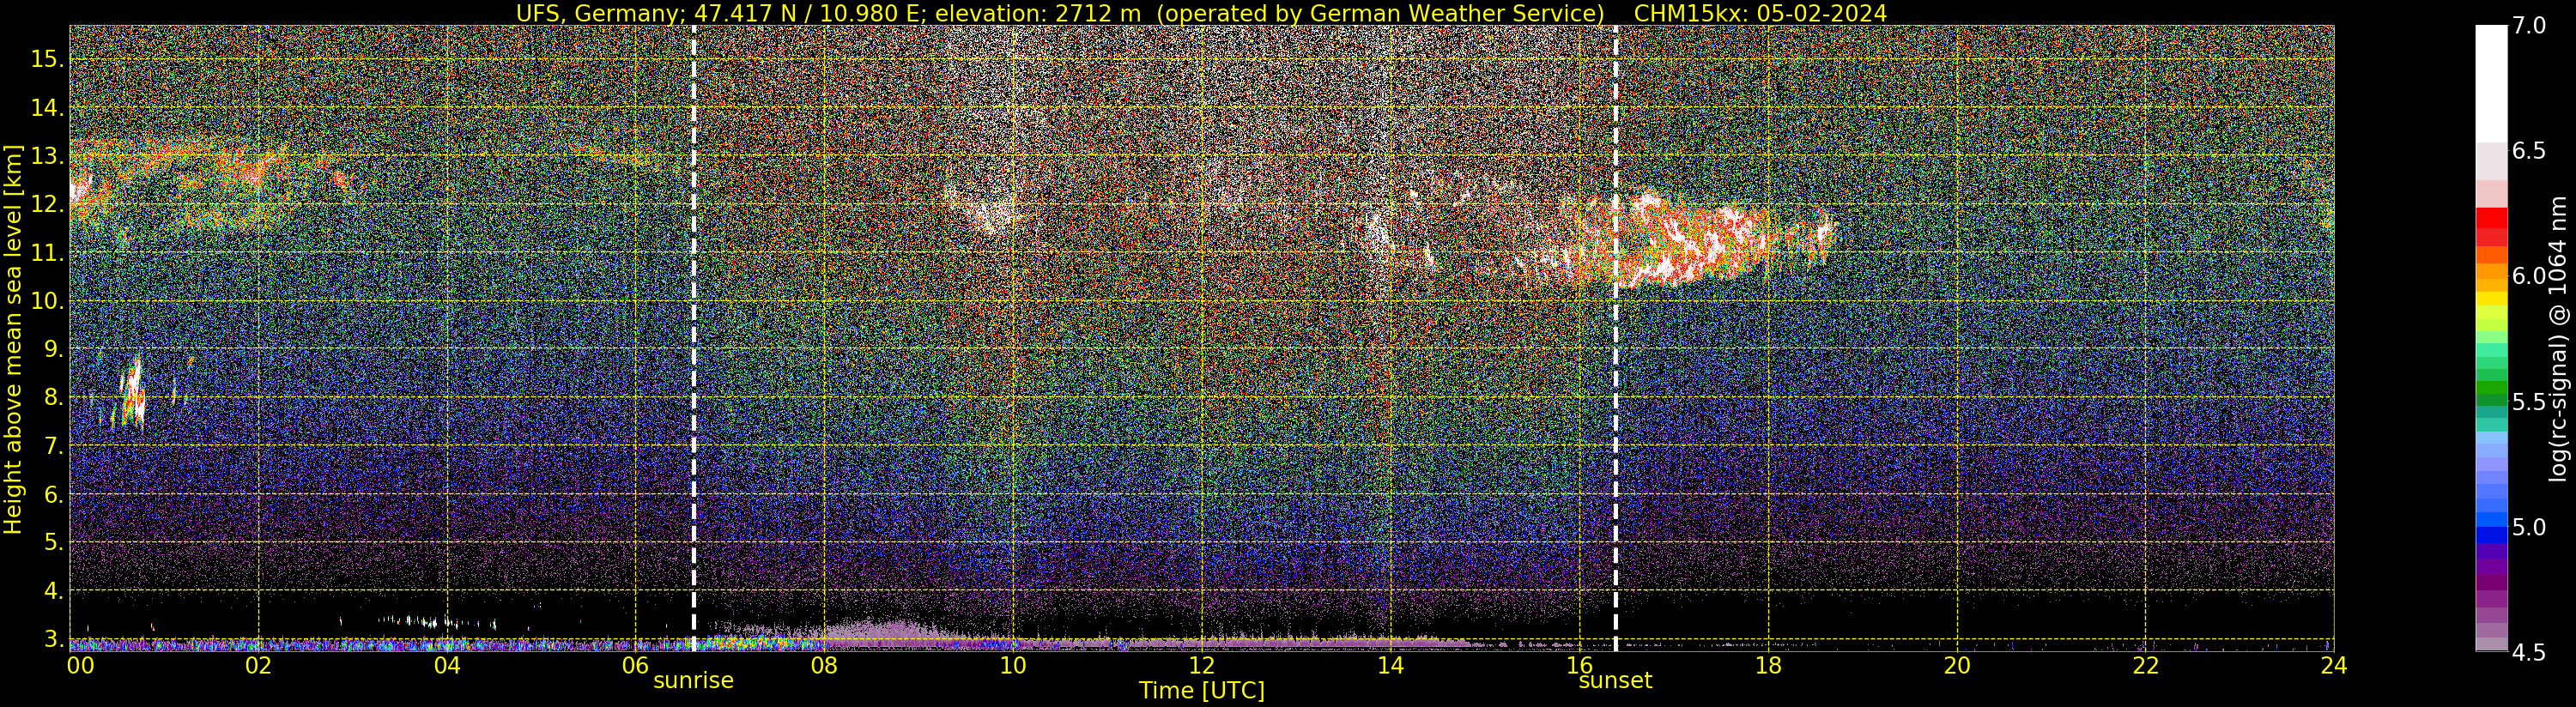2576x707 pixels.
Task: Click the time axis tick '04'
Action: pos(447,665)
